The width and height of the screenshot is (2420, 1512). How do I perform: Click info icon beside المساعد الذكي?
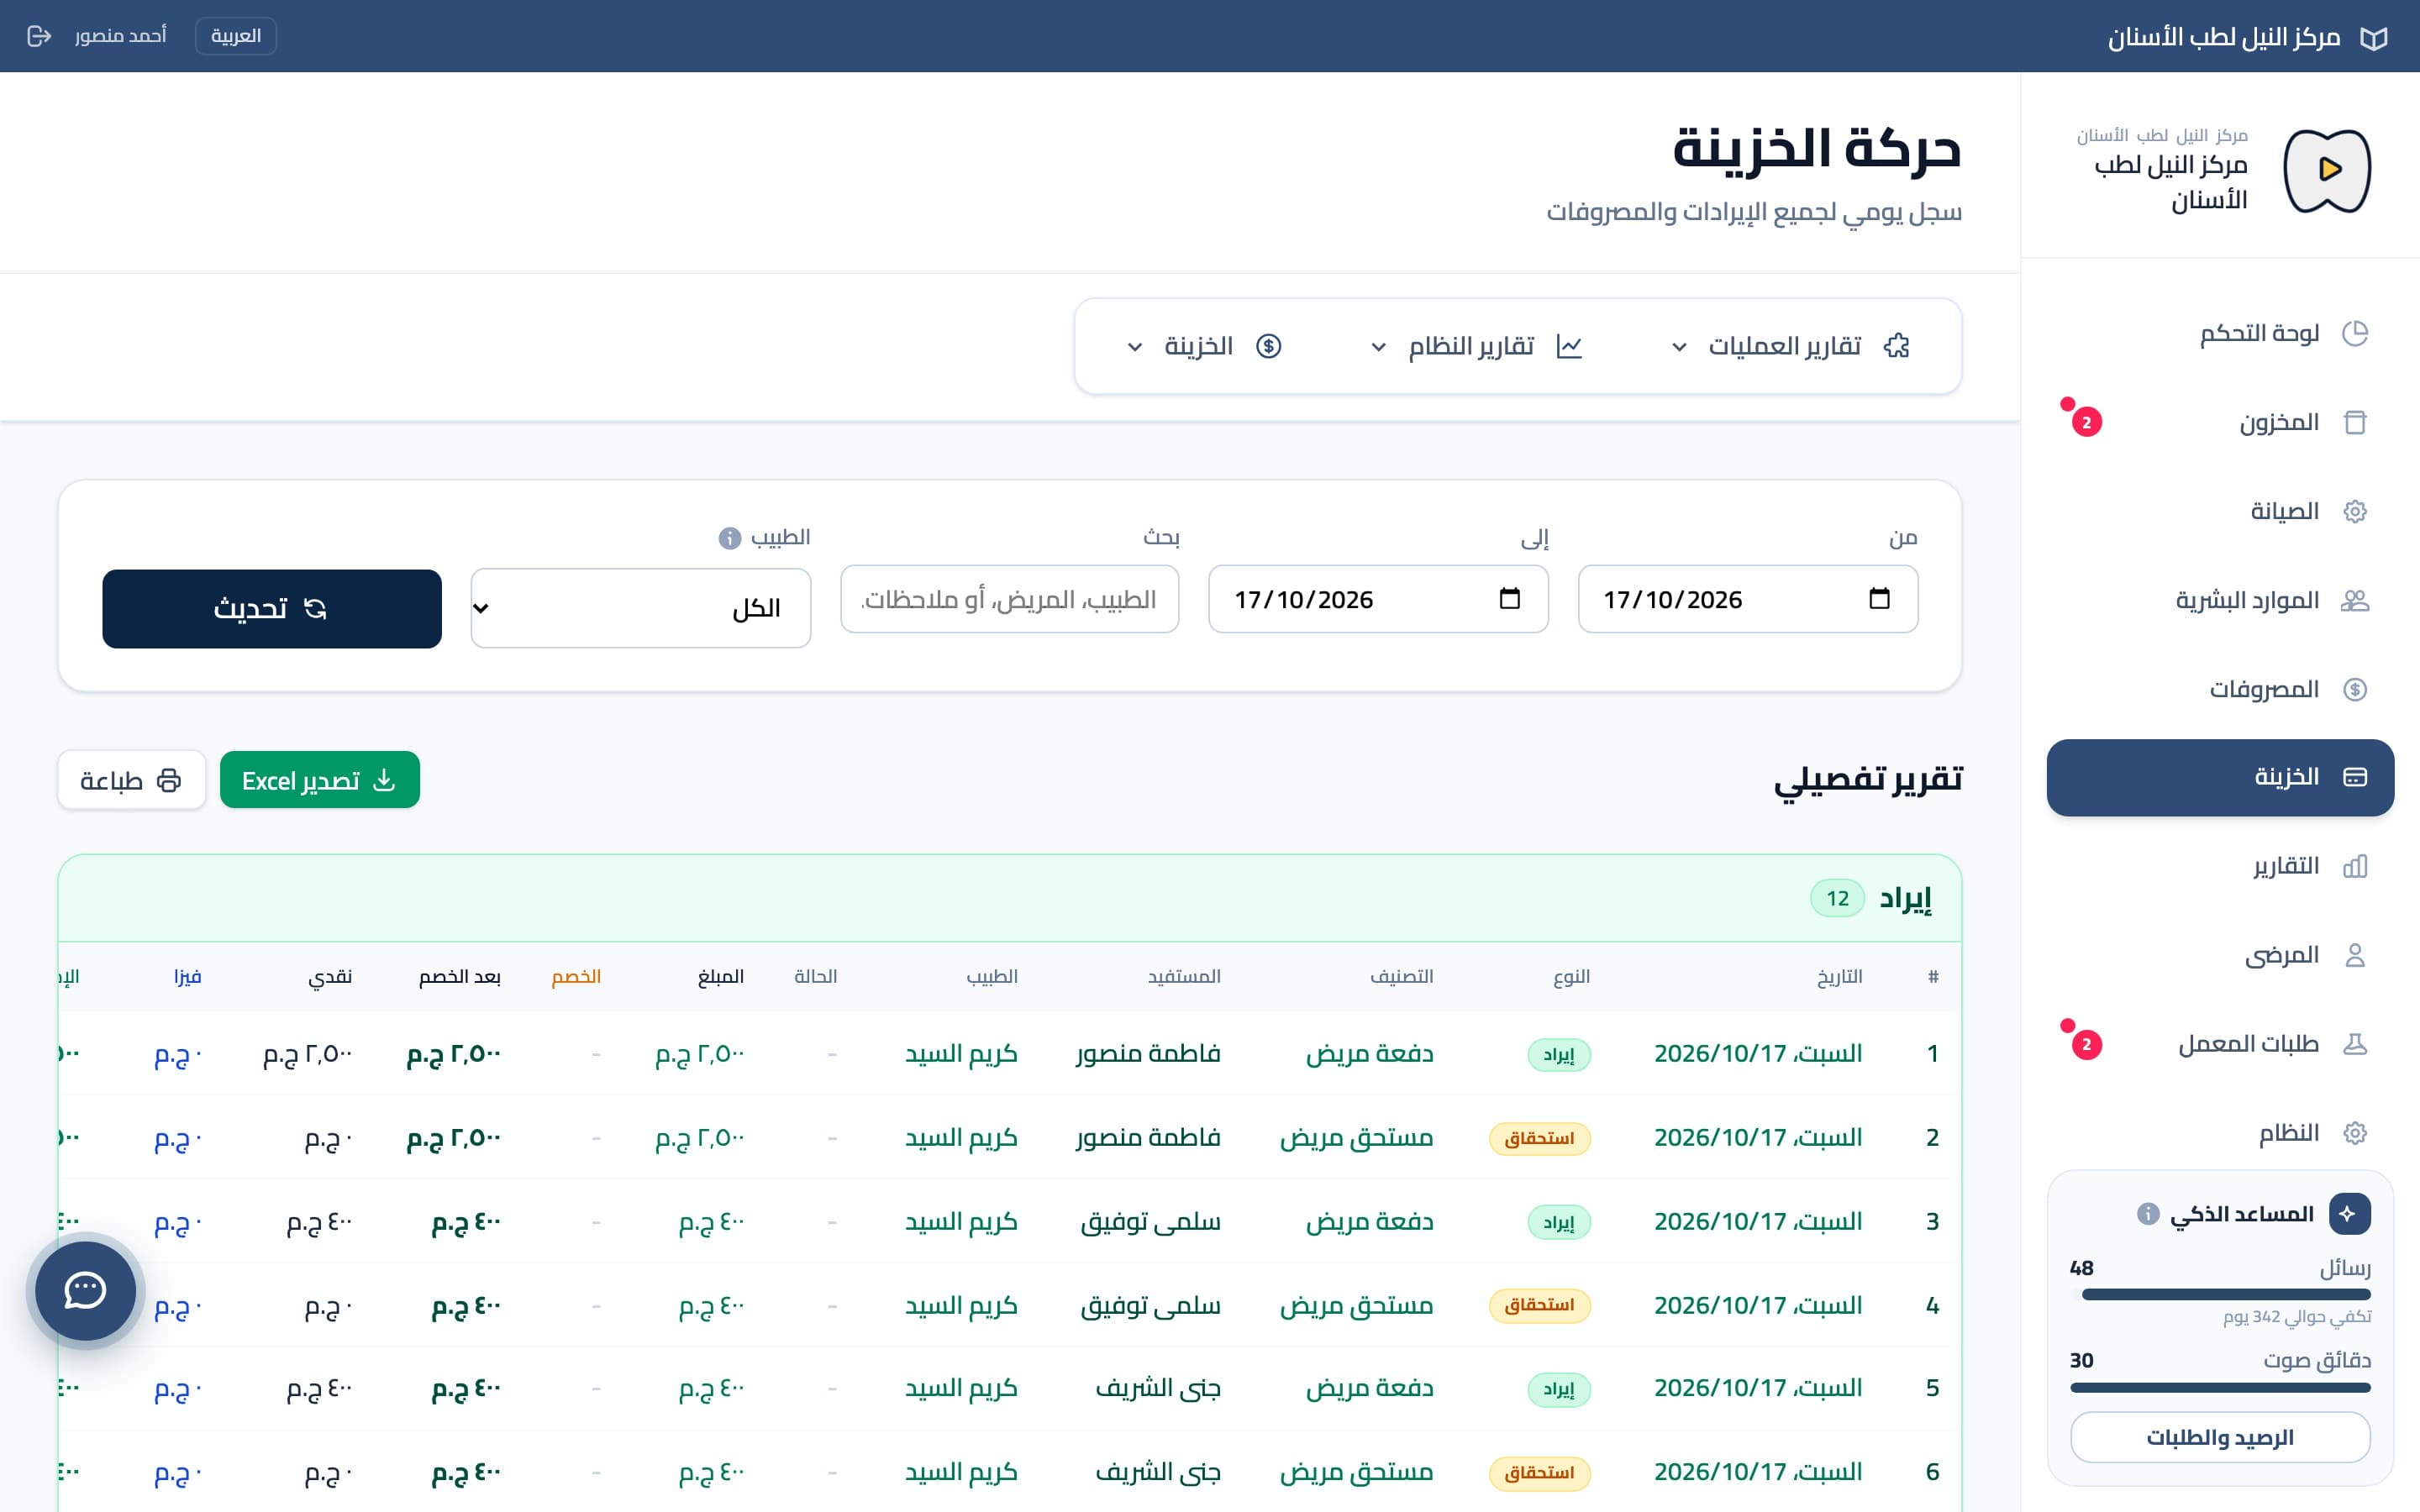point(2147,1214)
